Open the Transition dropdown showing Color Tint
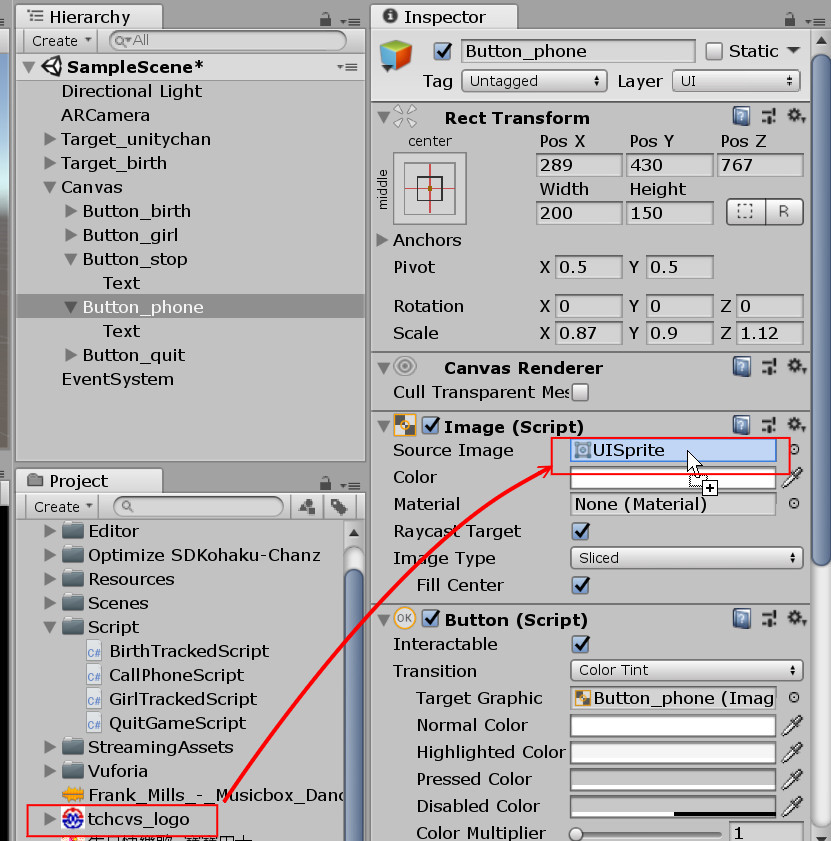Image resolution: width=831 pixels, height=841 pixels. pyautogui.click(x=686, y=671)
